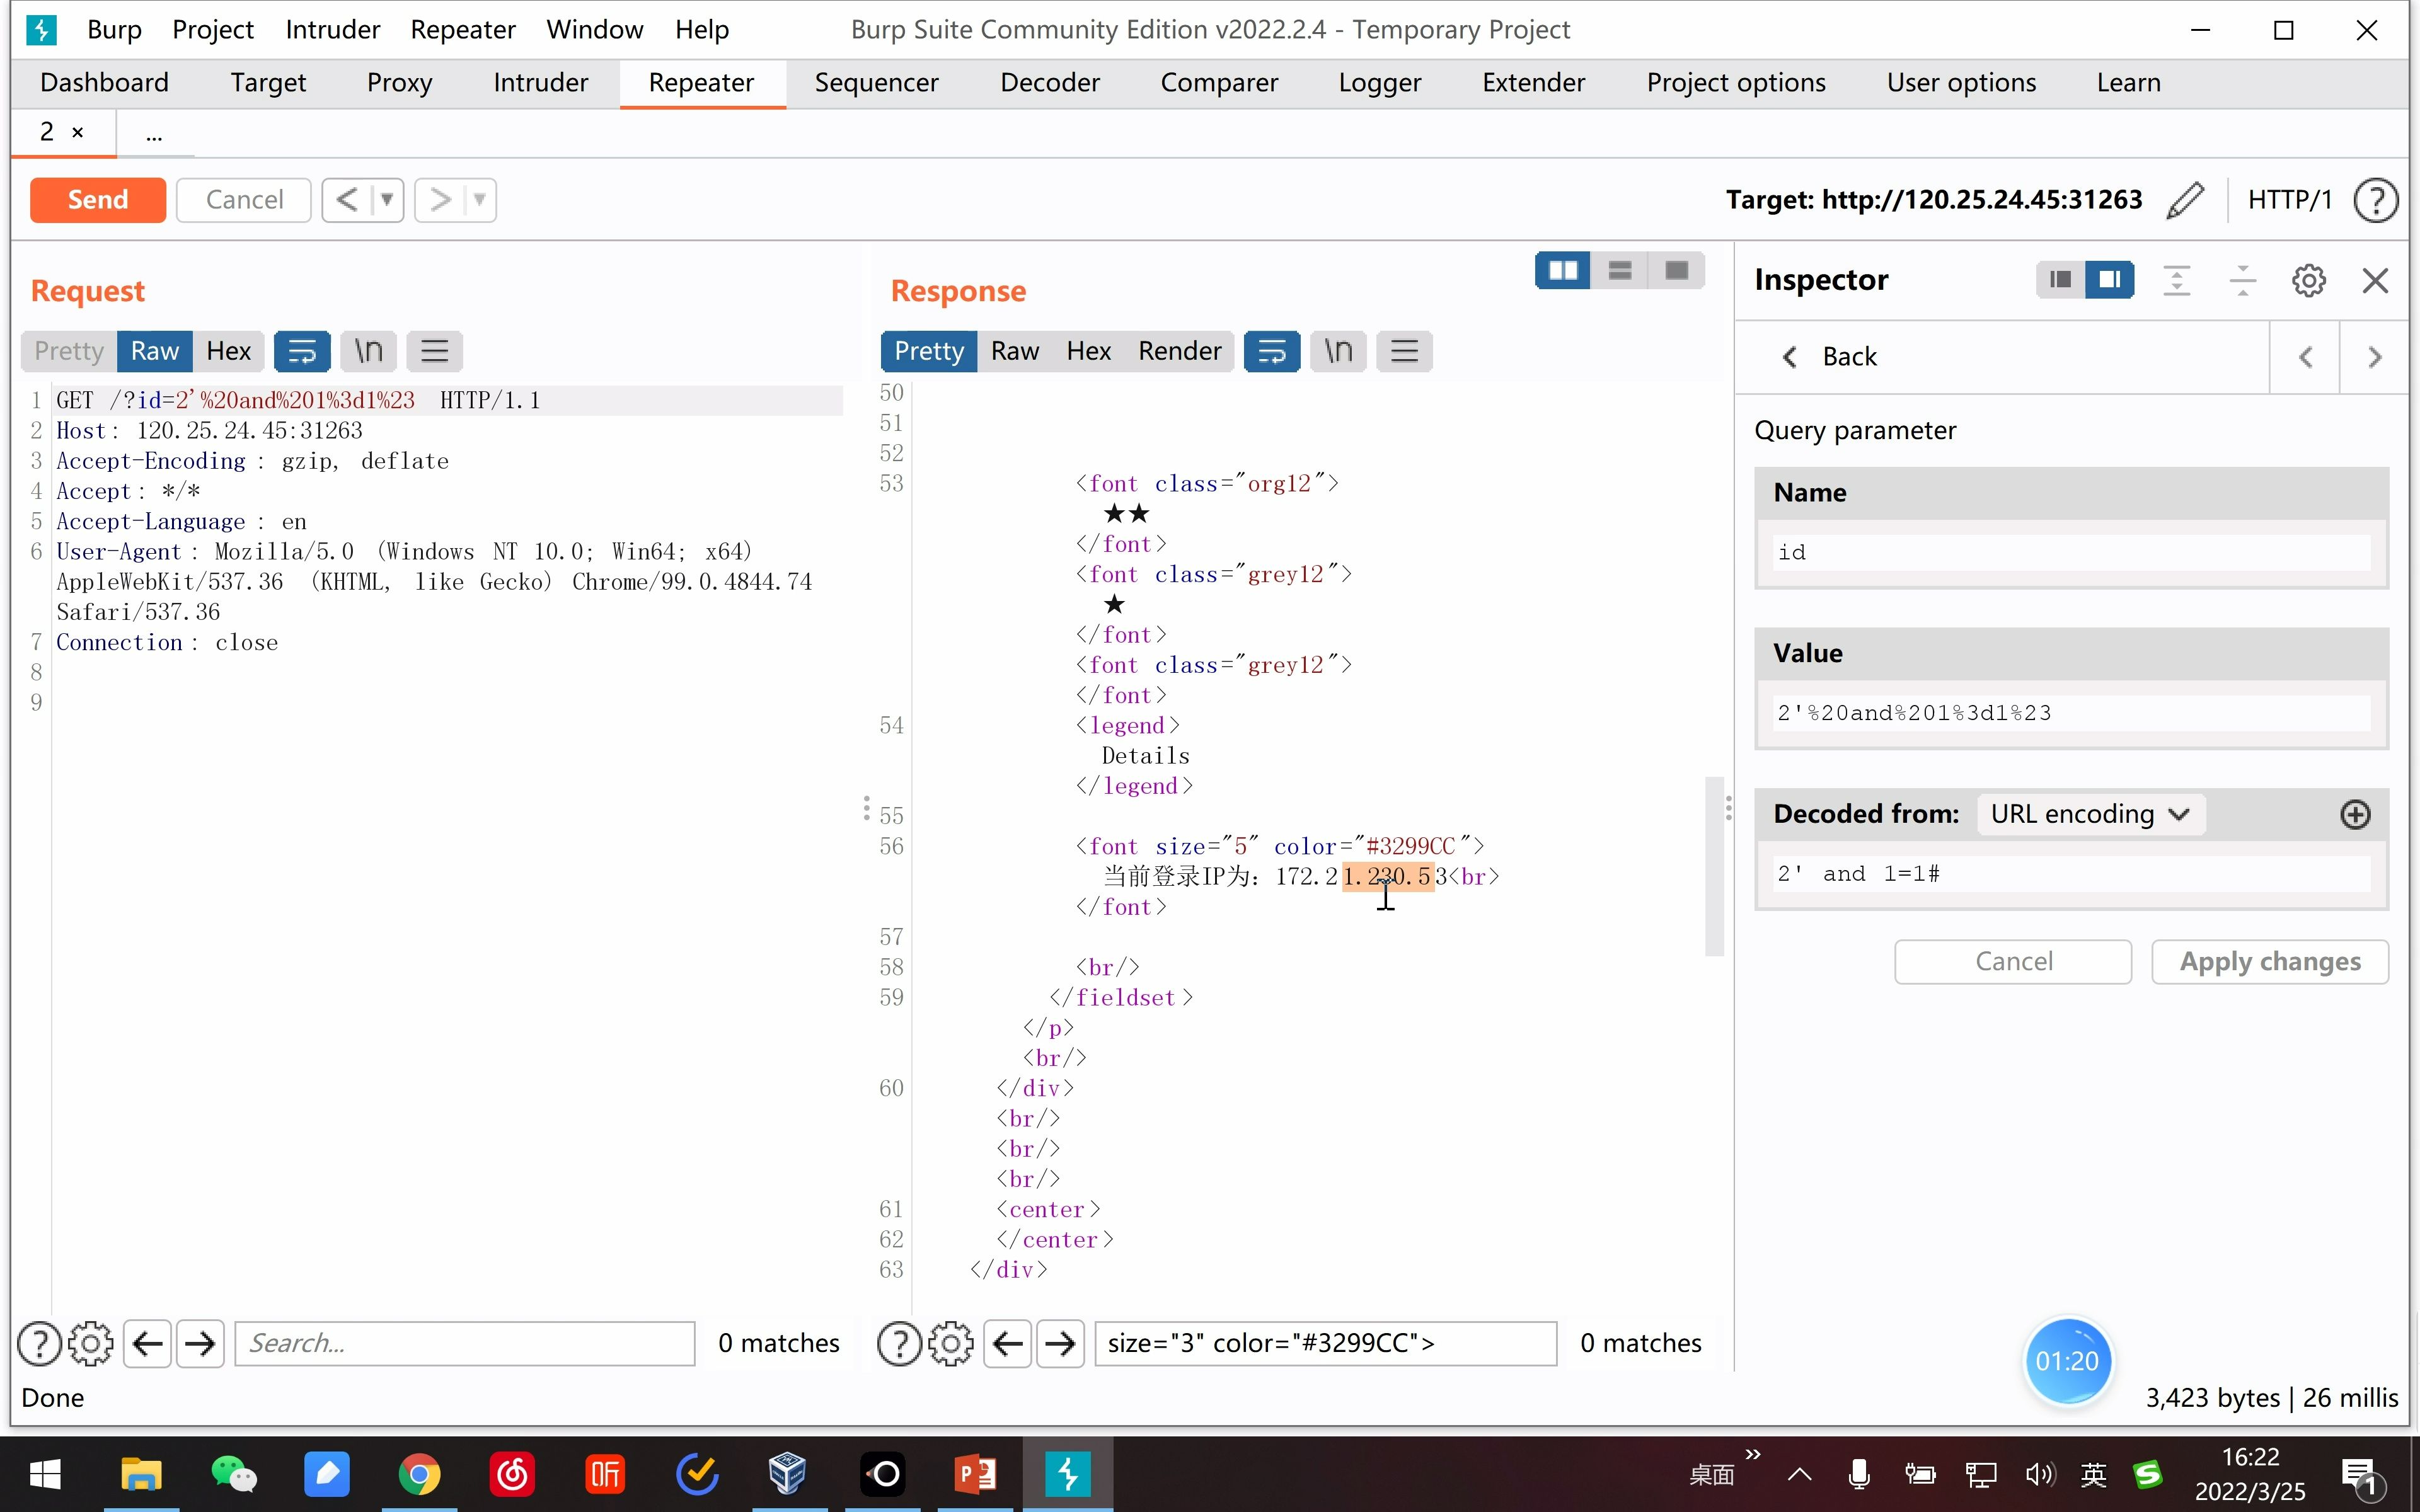Open the Logger tab
Screen dimensions: 2420x1512
(1379, 83)
